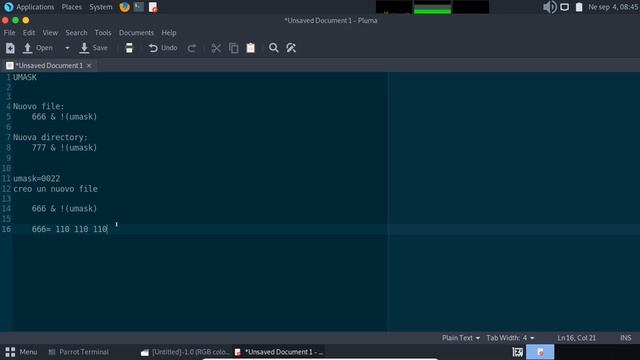Click the text line 'UMASK'
Image resolution: width=640 pixels, height=360 pixels.
coord(25,77)
